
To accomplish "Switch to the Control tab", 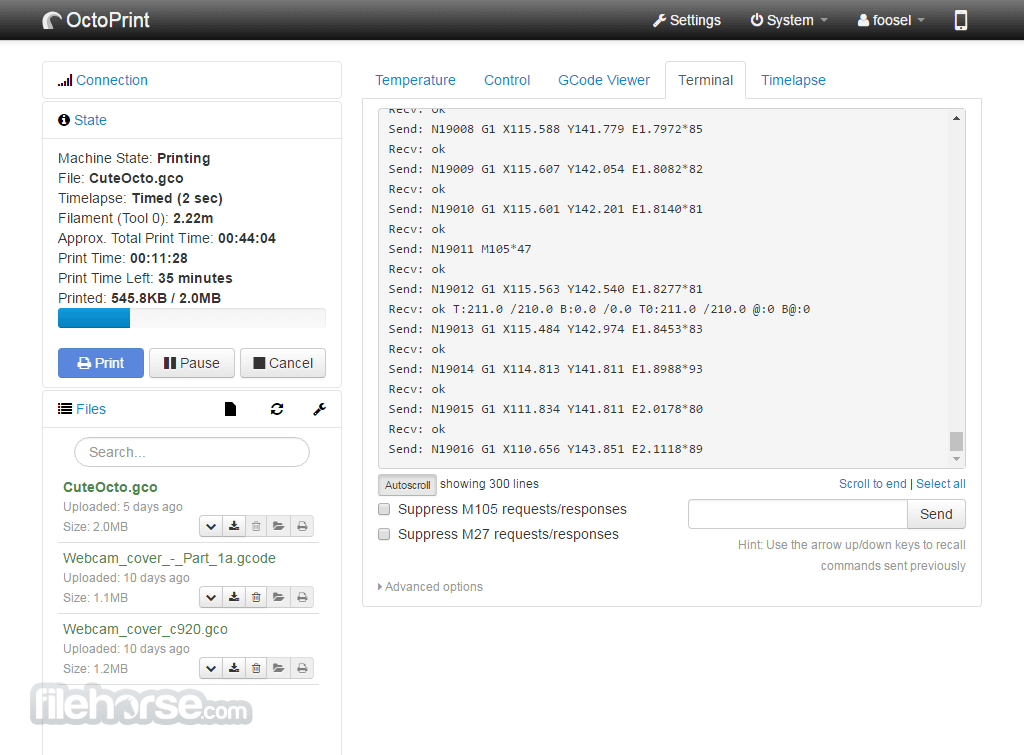I will 507,80.
